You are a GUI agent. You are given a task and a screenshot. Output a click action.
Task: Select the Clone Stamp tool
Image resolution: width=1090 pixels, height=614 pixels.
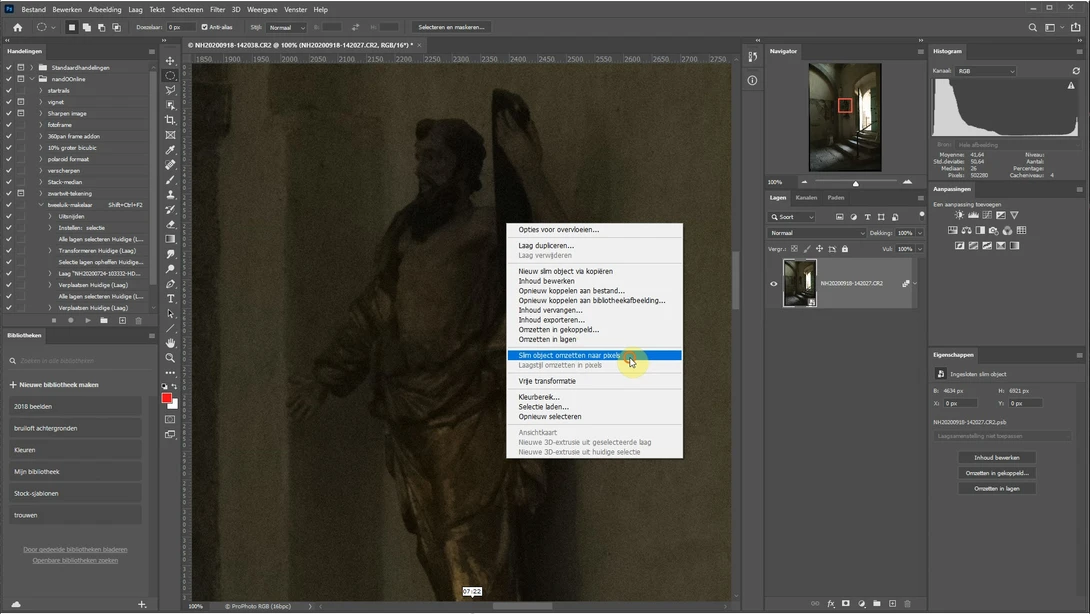click(170, 195)
